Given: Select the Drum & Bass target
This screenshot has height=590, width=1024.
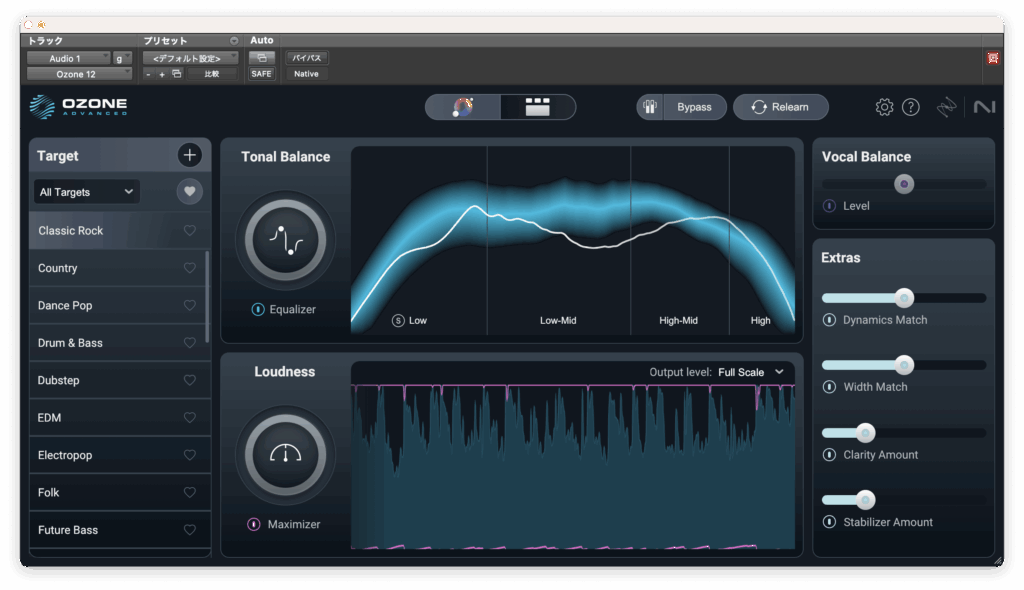Looking at the screenshot, I should point(70,343).
